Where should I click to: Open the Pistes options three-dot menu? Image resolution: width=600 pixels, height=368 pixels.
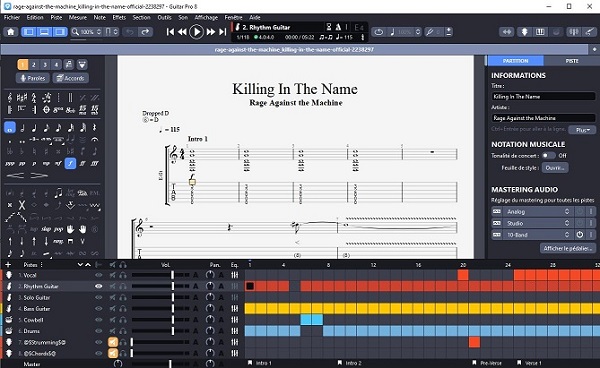click(41, 265)
